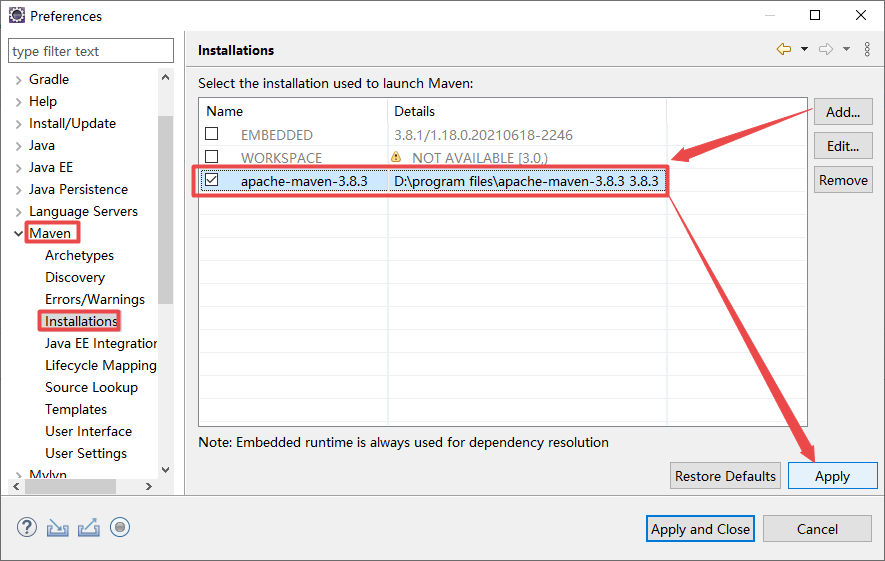Select Maven in preferences tree
This screenshot has height=561, width=885.
[x=50, y=233]
